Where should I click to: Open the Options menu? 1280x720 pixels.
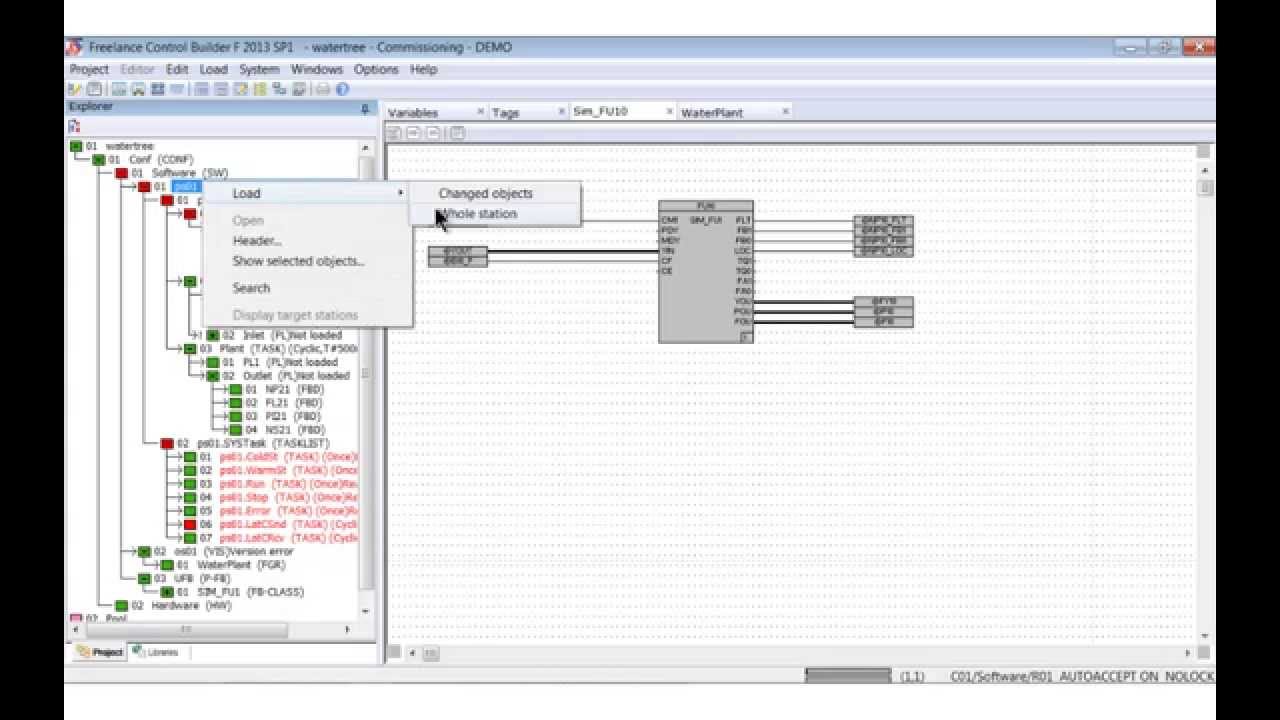click(x=376, y=69)
